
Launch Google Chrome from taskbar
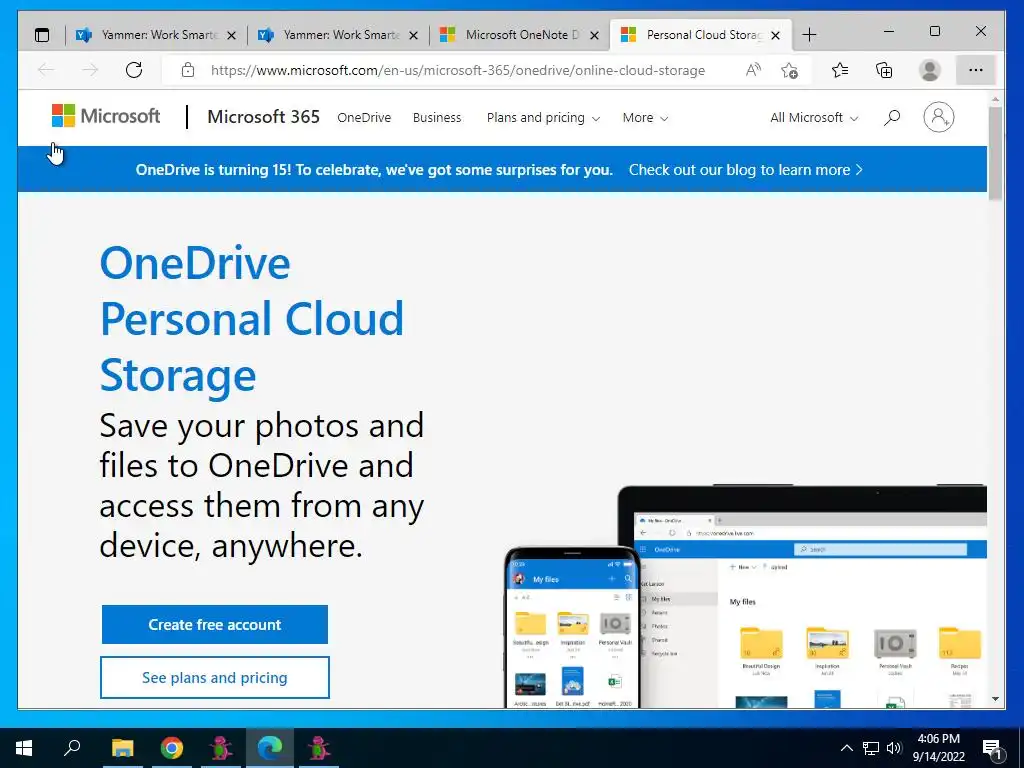tap(172, 748)
